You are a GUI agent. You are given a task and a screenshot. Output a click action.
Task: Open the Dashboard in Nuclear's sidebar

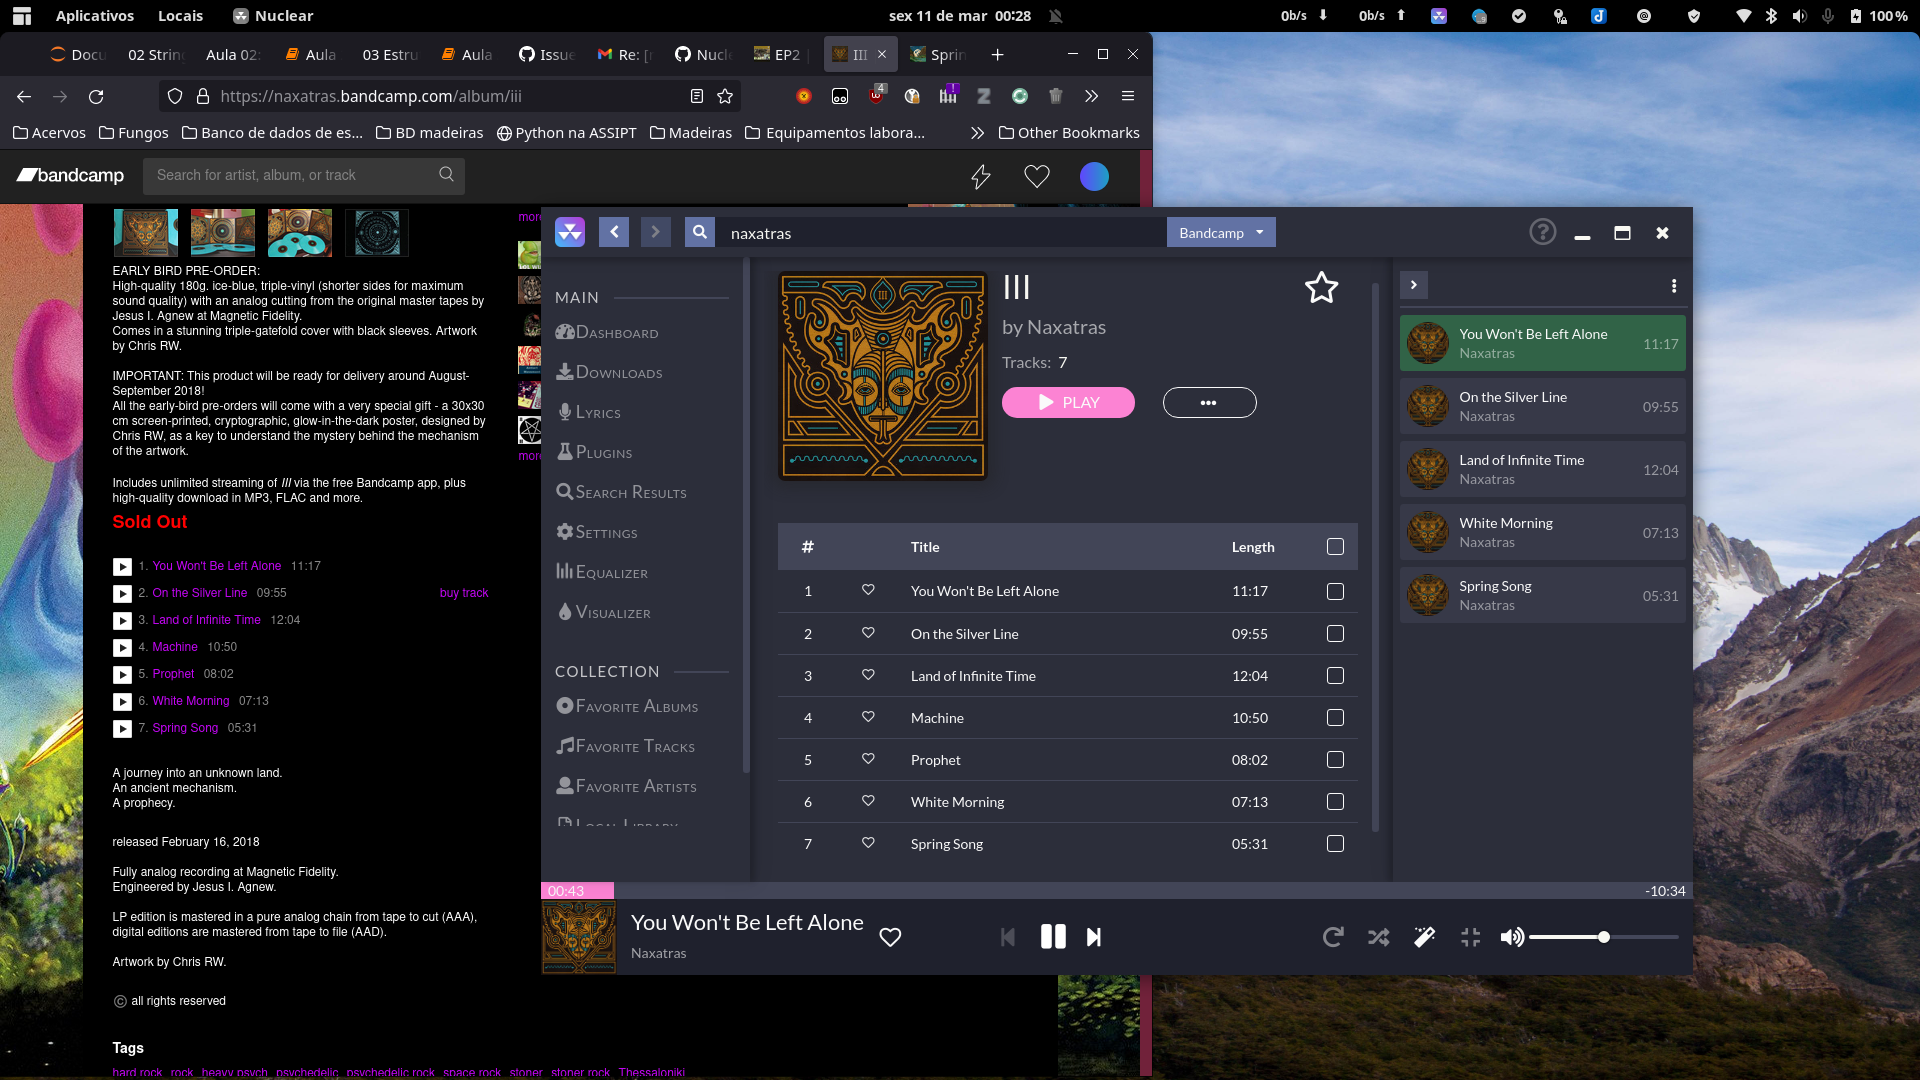pyautogui.click(x=614, y=332)
